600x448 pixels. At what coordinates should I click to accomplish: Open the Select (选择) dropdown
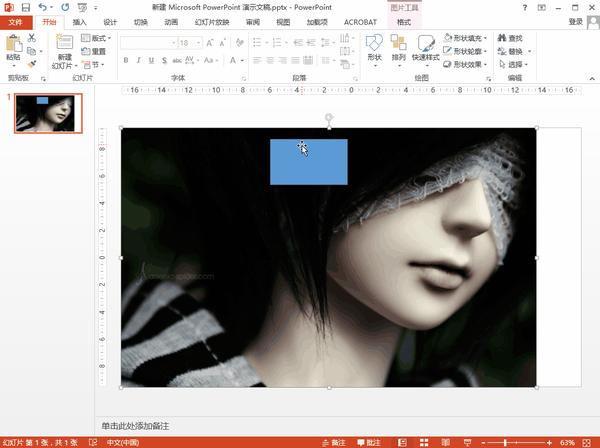tap(514, 65)
